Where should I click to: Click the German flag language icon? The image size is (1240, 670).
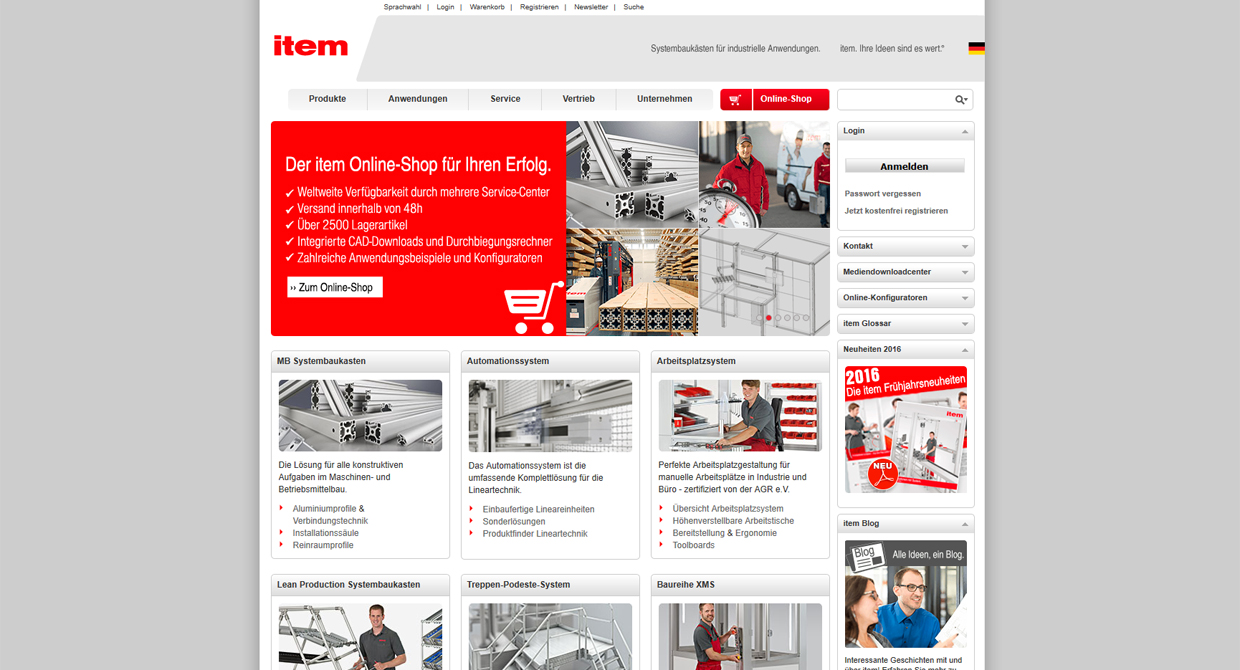(x=976, y=48)
